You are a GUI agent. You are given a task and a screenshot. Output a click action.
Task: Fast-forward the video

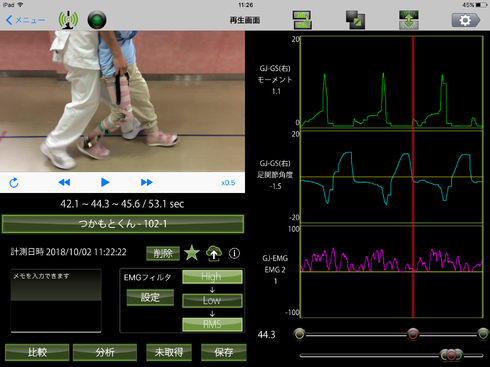[146, 182]
